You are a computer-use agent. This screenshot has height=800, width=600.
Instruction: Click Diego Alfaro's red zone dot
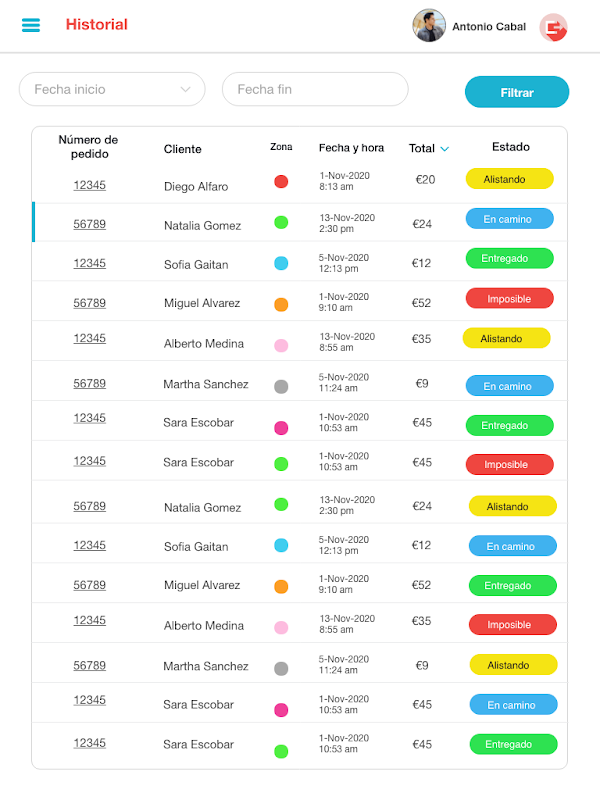pos(281,181)
